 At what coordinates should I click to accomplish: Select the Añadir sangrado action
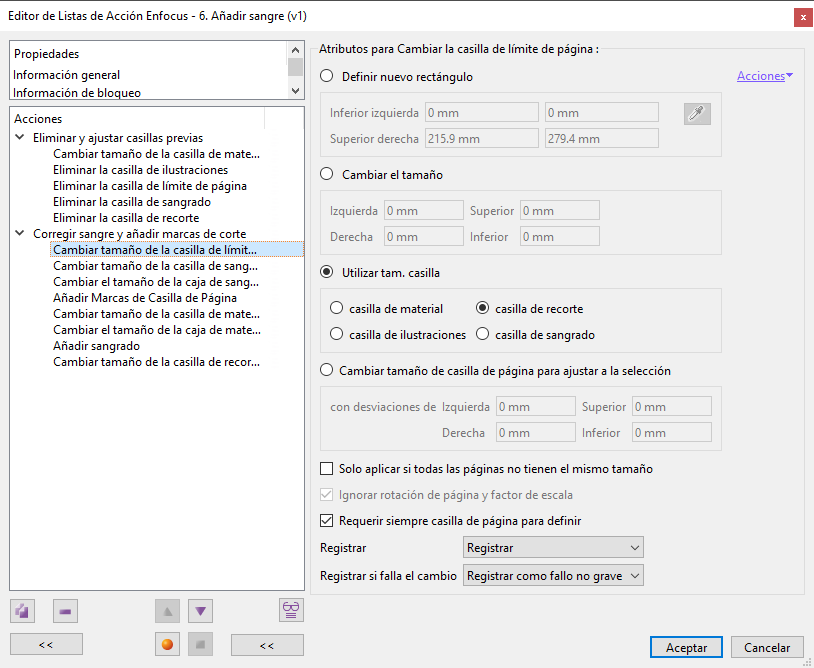click(96, 346)
